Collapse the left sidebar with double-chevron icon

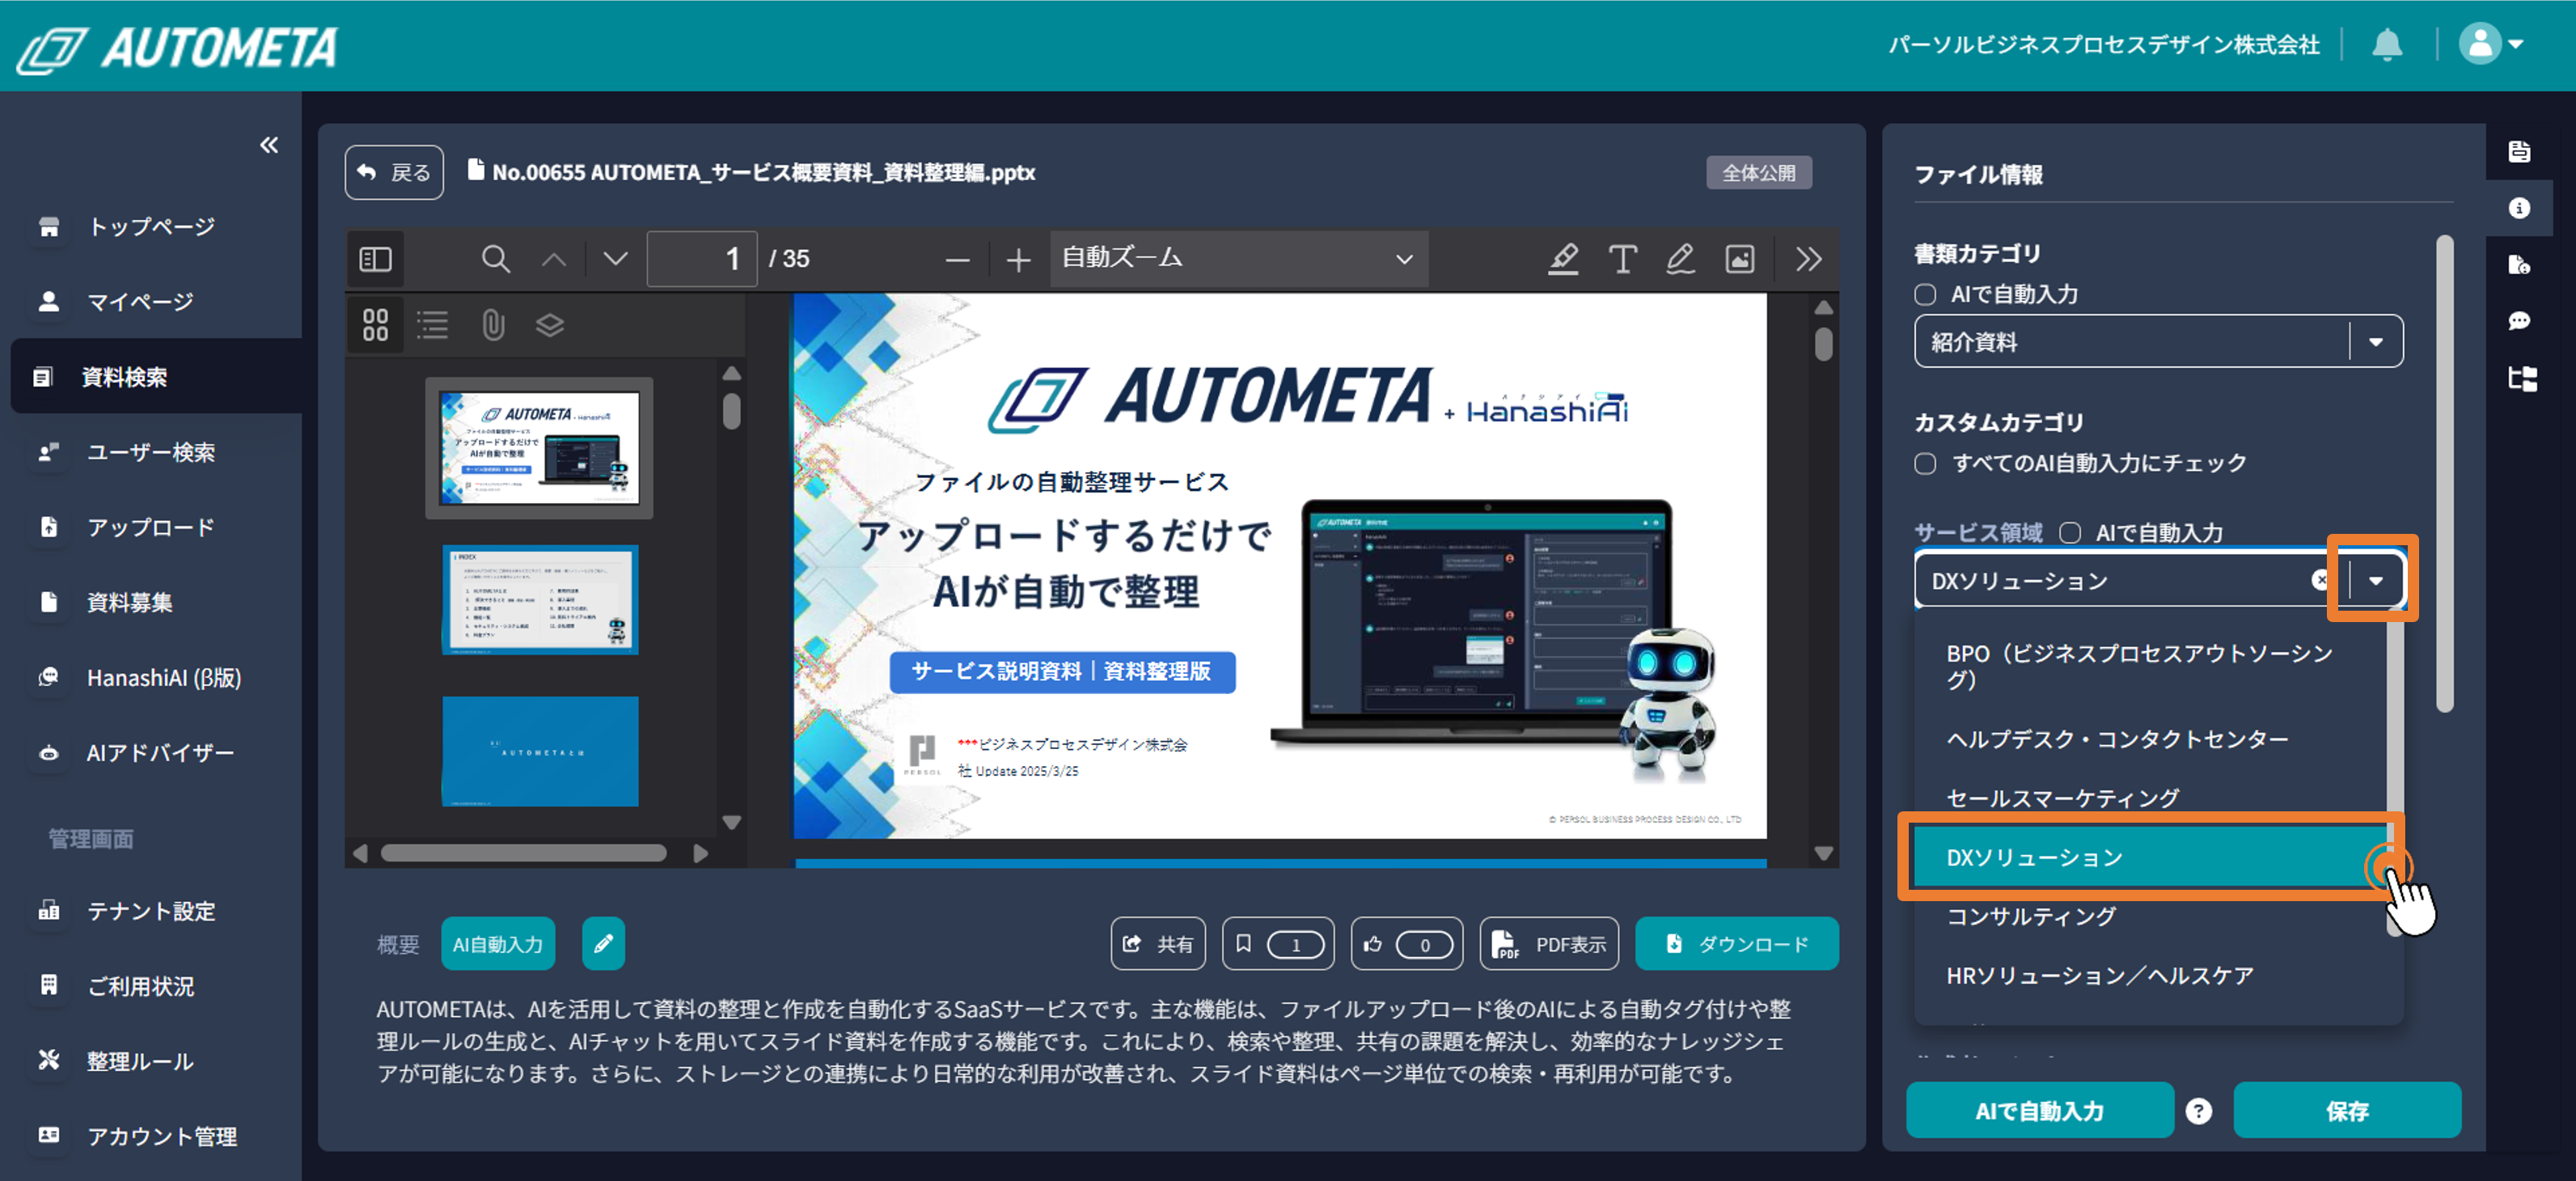269,145
